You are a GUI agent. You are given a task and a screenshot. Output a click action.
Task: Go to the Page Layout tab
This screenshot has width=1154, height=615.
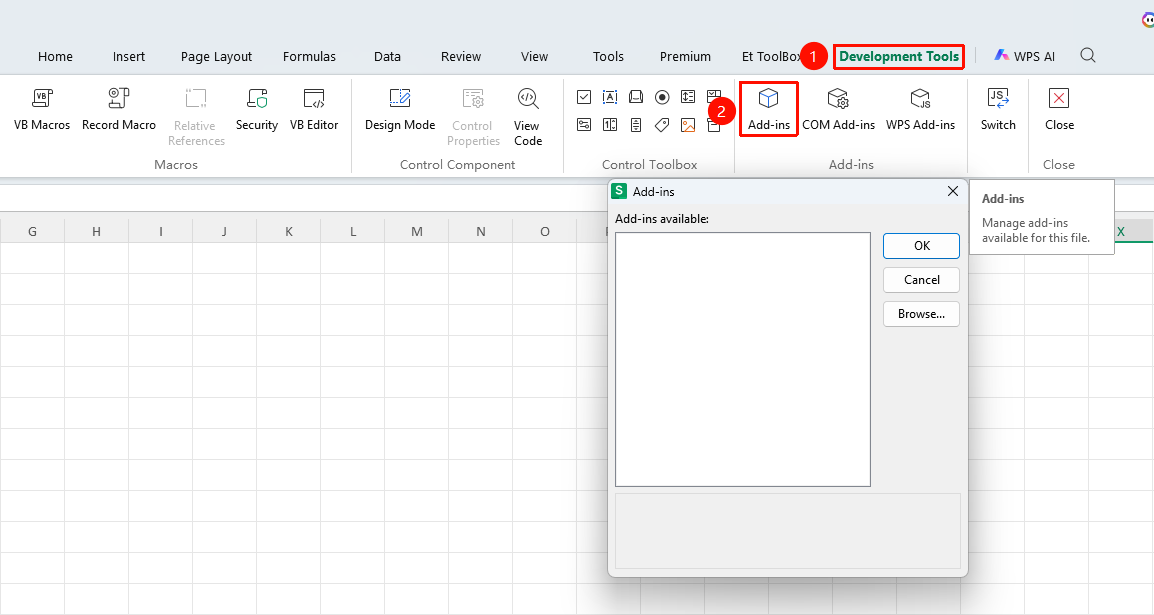216,57
